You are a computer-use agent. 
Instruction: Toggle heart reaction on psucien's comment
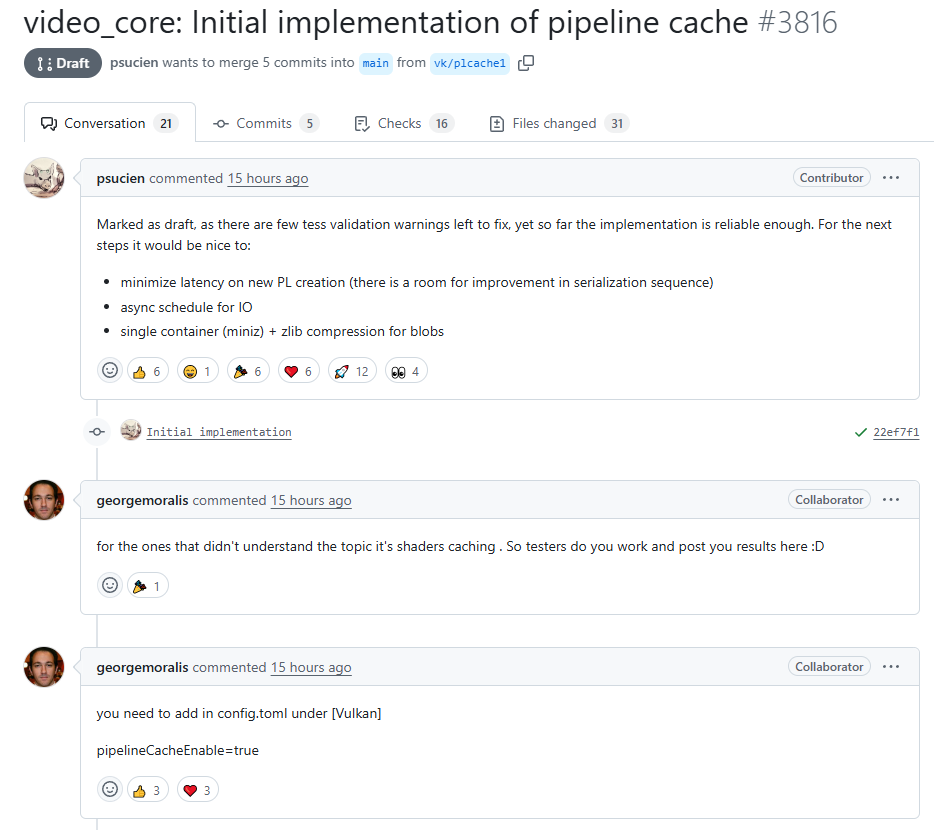298,371
